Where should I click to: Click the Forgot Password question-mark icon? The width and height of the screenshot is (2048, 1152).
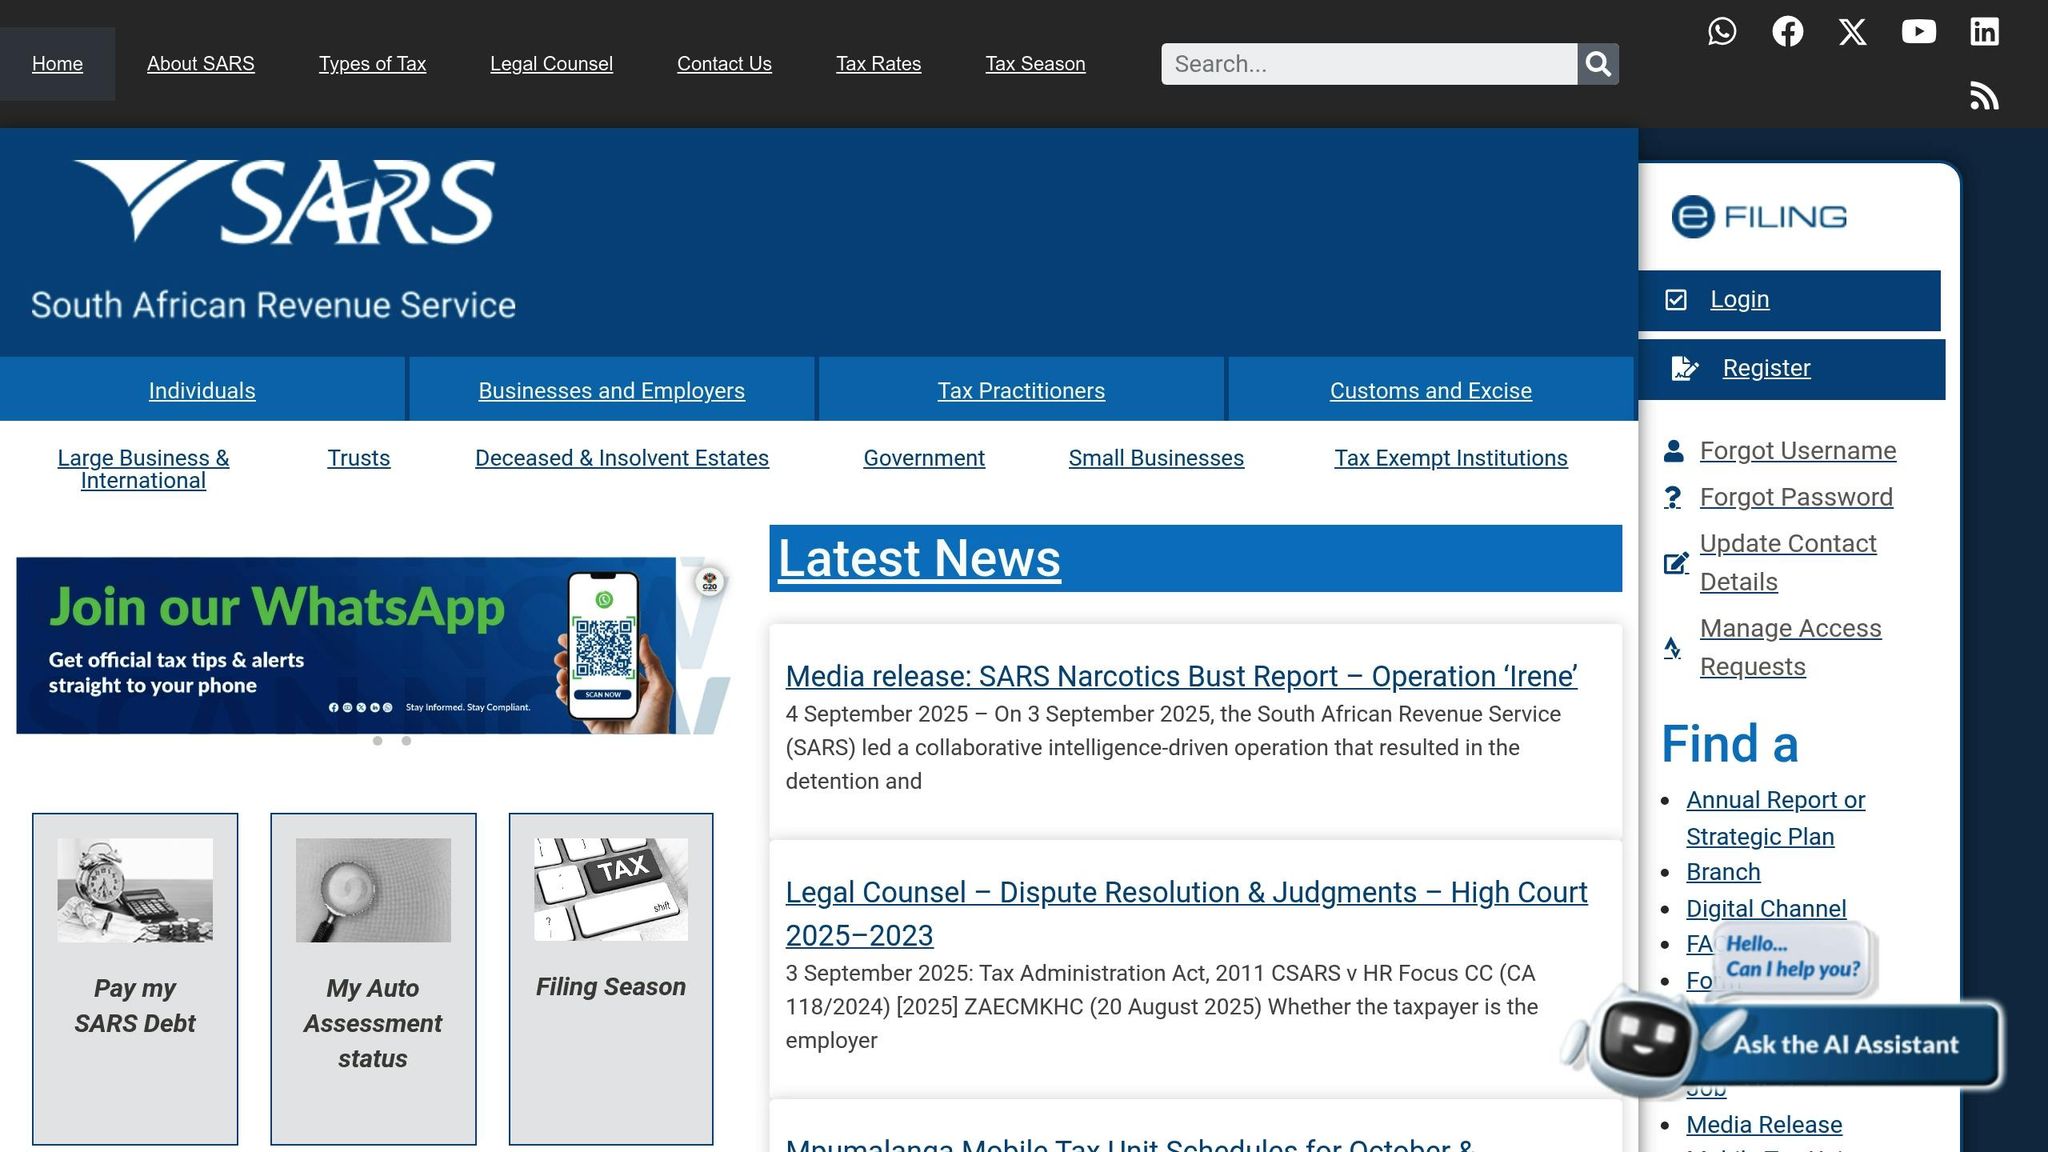(1673, 497)
